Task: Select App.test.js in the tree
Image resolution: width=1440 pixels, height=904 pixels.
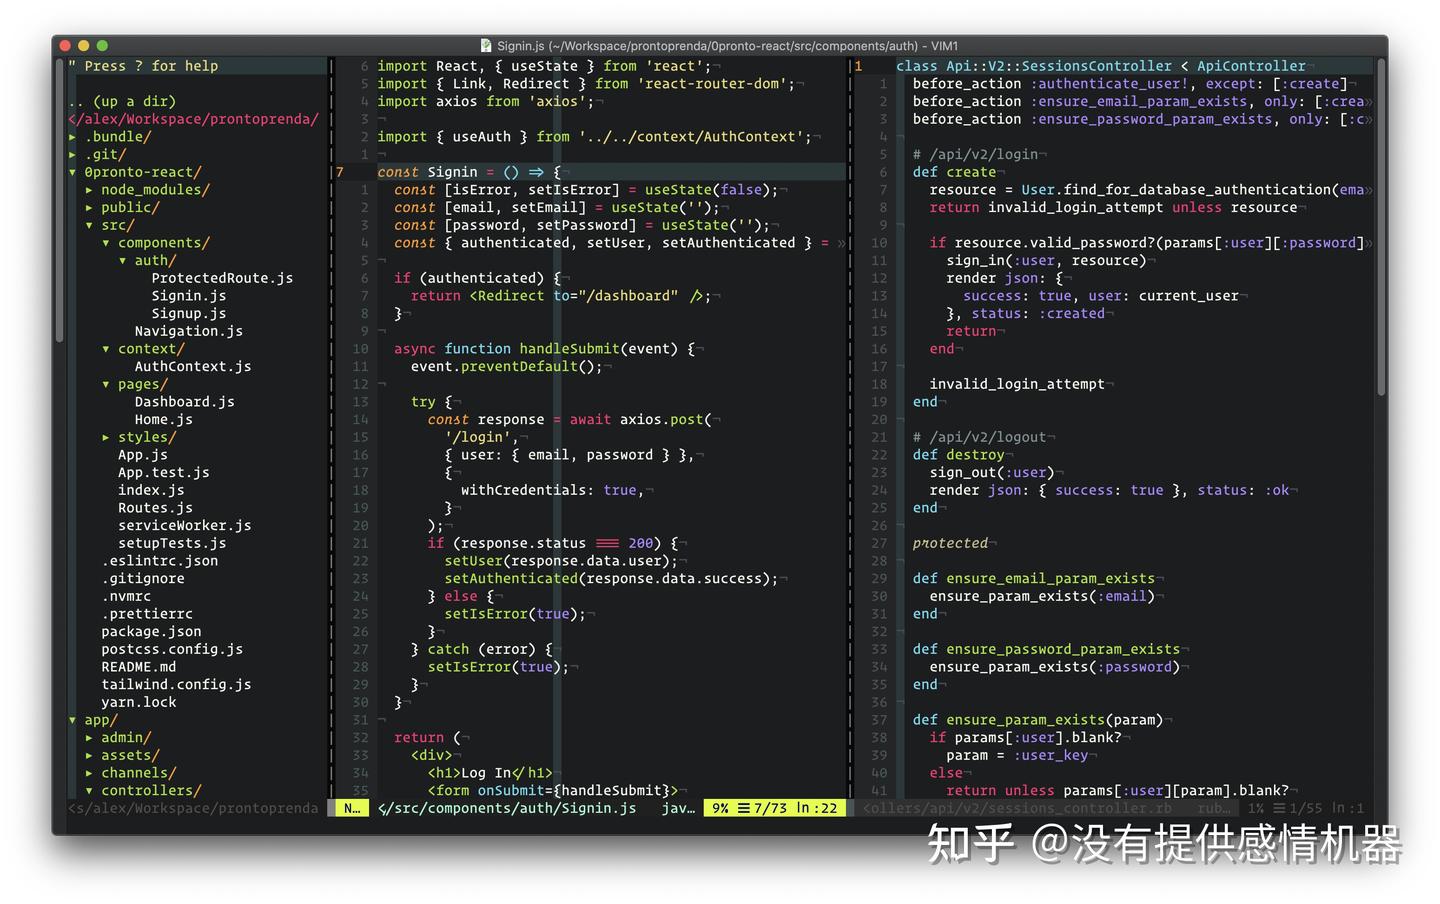Action: pos(164,473)
